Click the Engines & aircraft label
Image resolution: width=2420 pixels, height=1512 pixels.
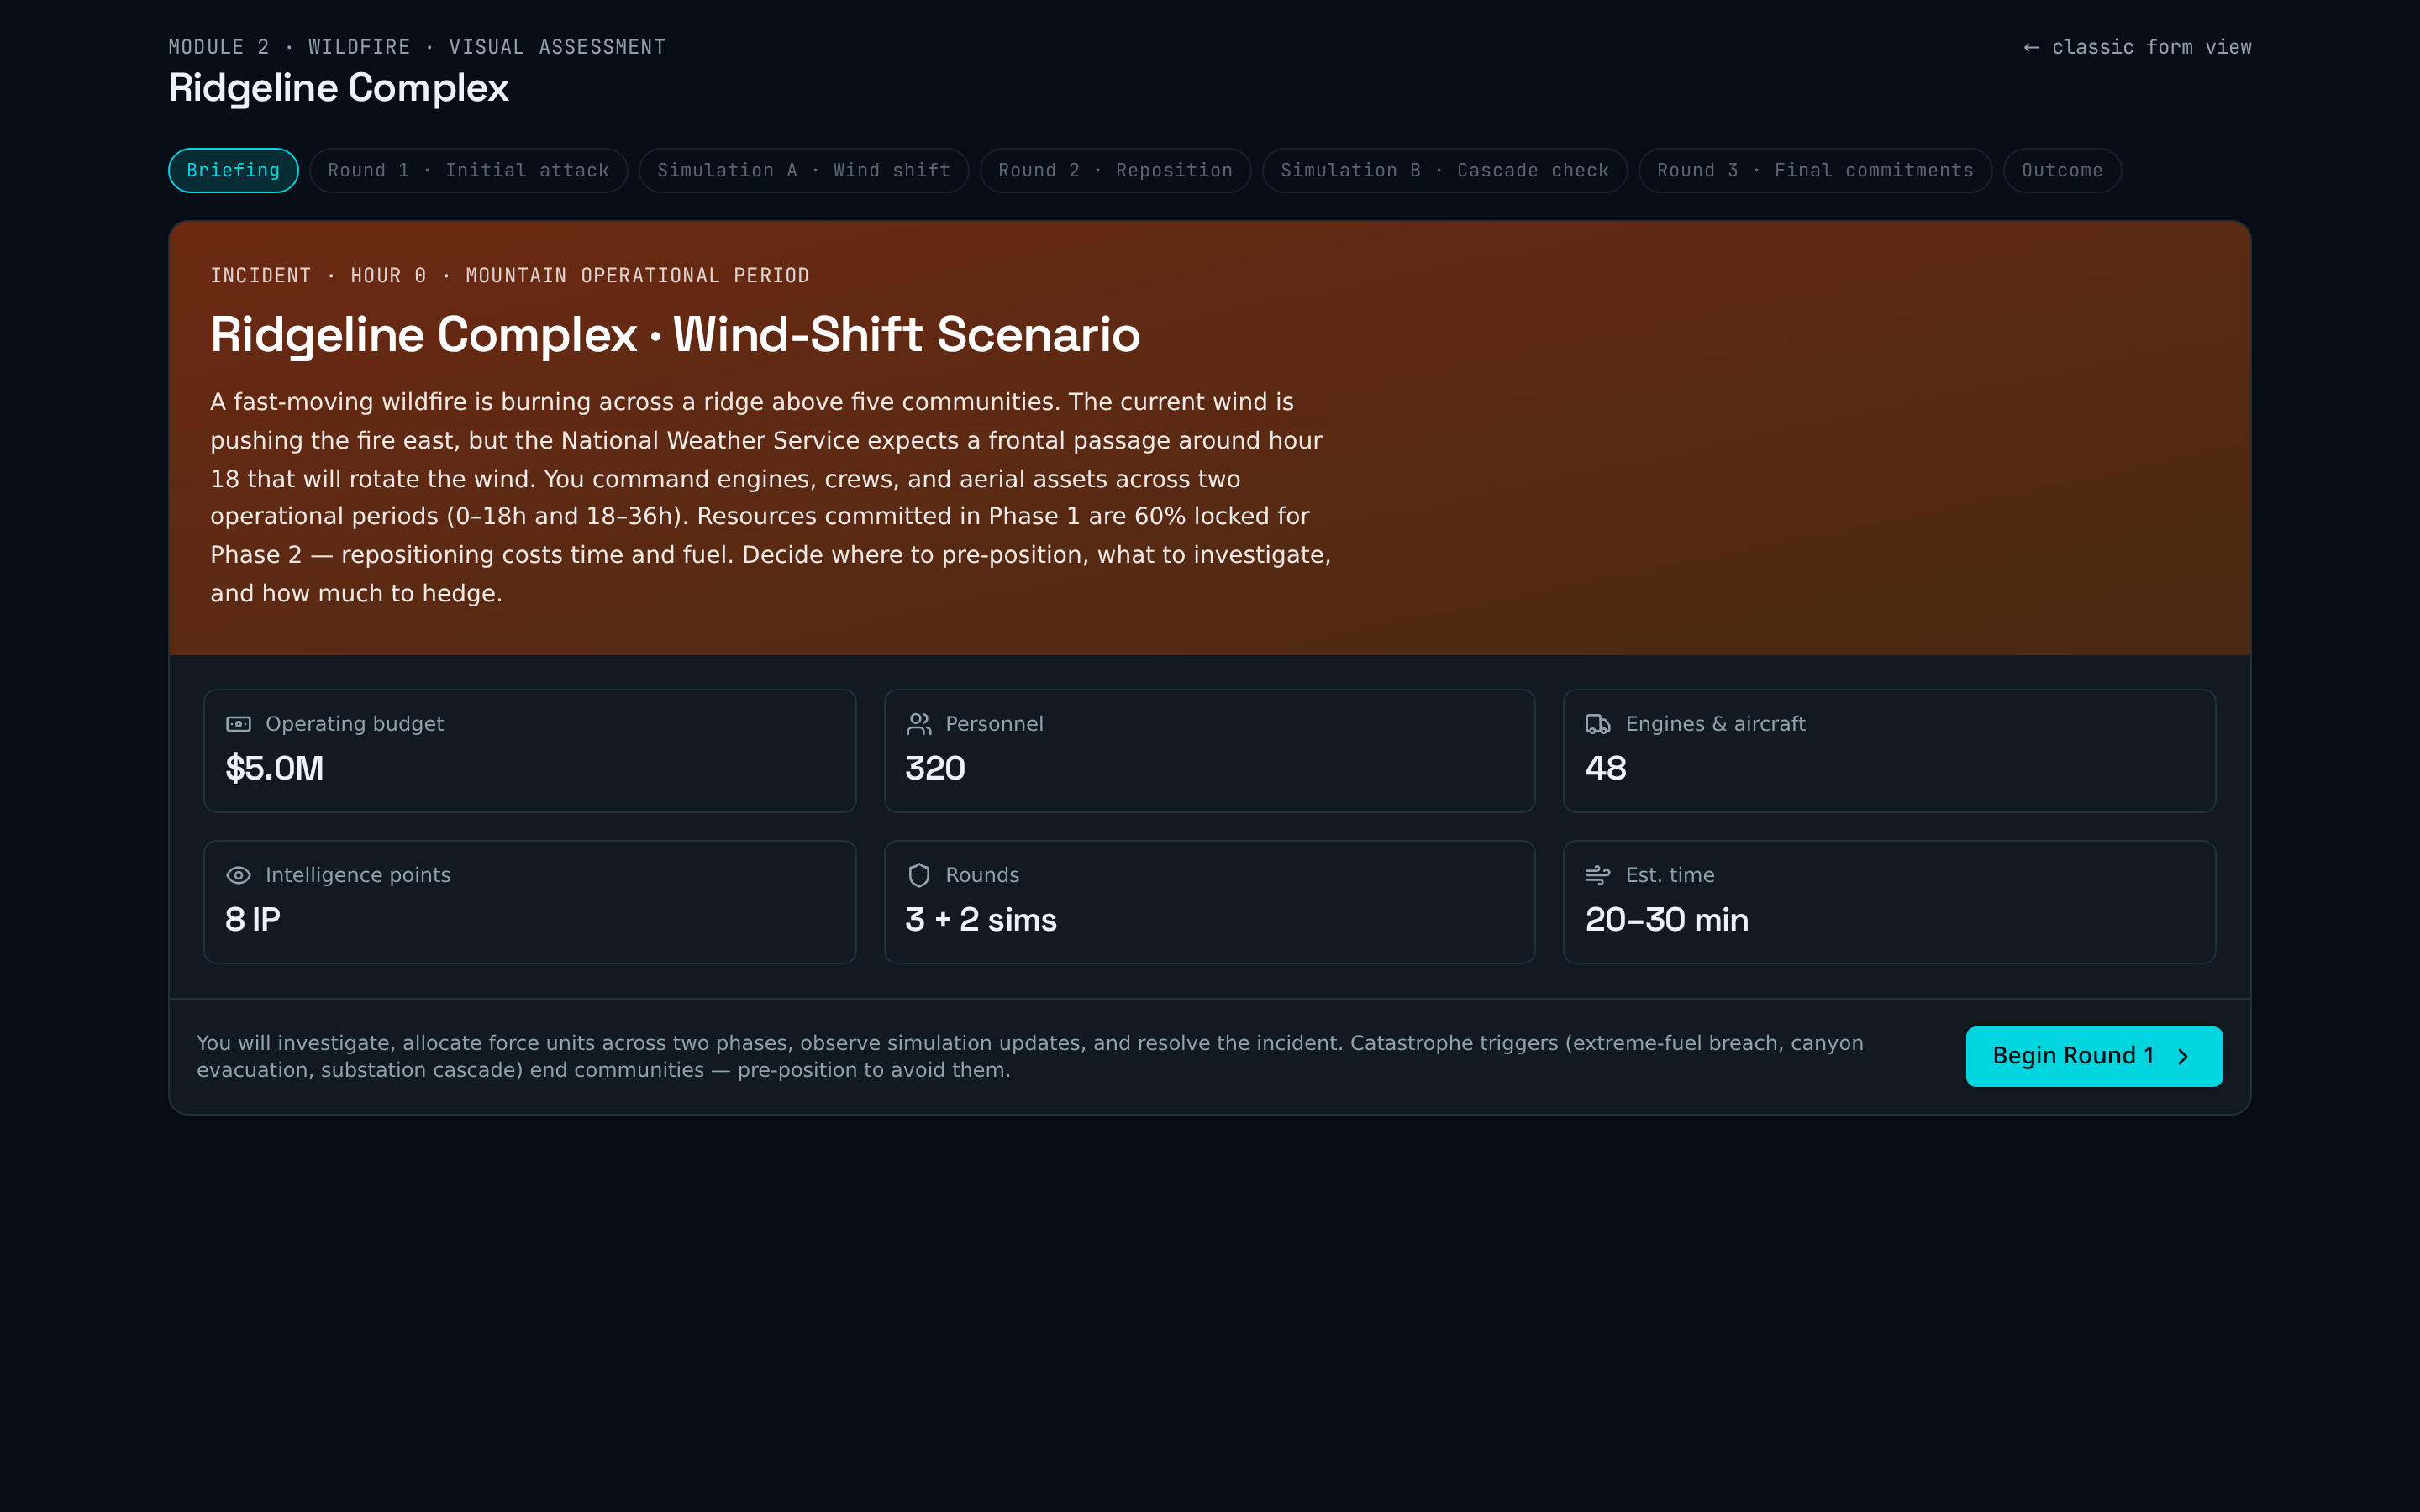(1715, 724)
